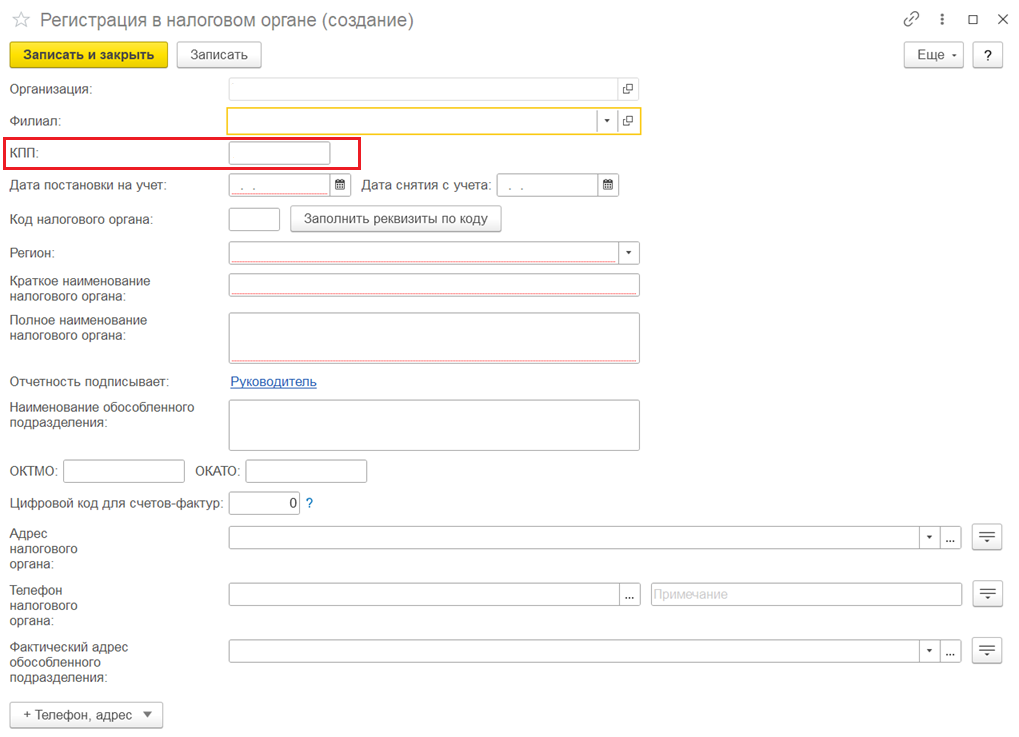Open ellipsis editor for Фактический адрес подразделения
The image size is (1019, 737).
(950, 651)
